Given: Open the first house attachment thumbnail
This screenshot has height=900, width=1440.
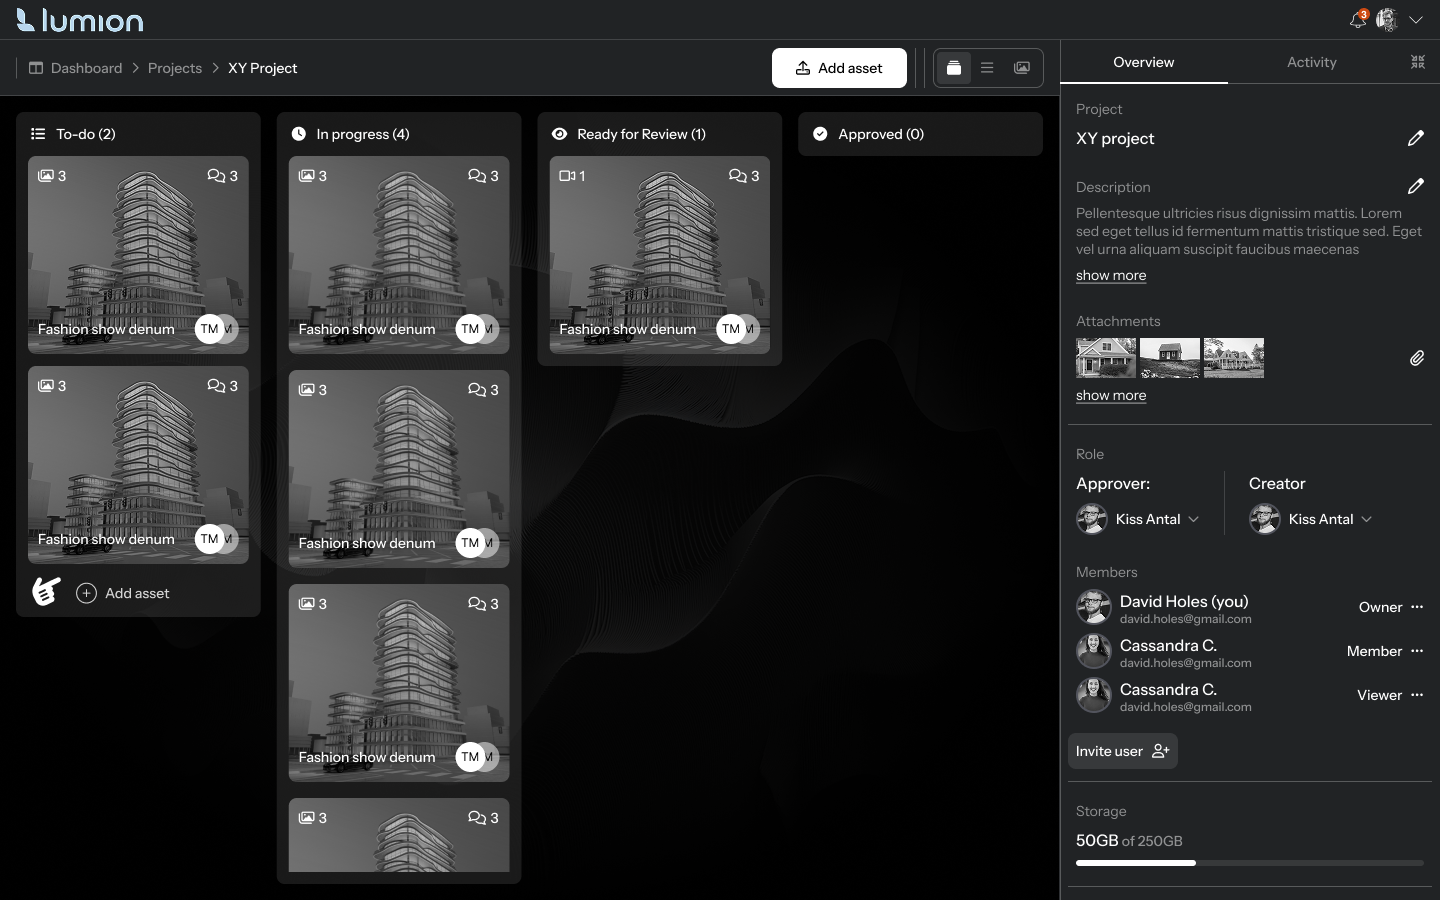Looking at the screenshot, I should 1106,358.
